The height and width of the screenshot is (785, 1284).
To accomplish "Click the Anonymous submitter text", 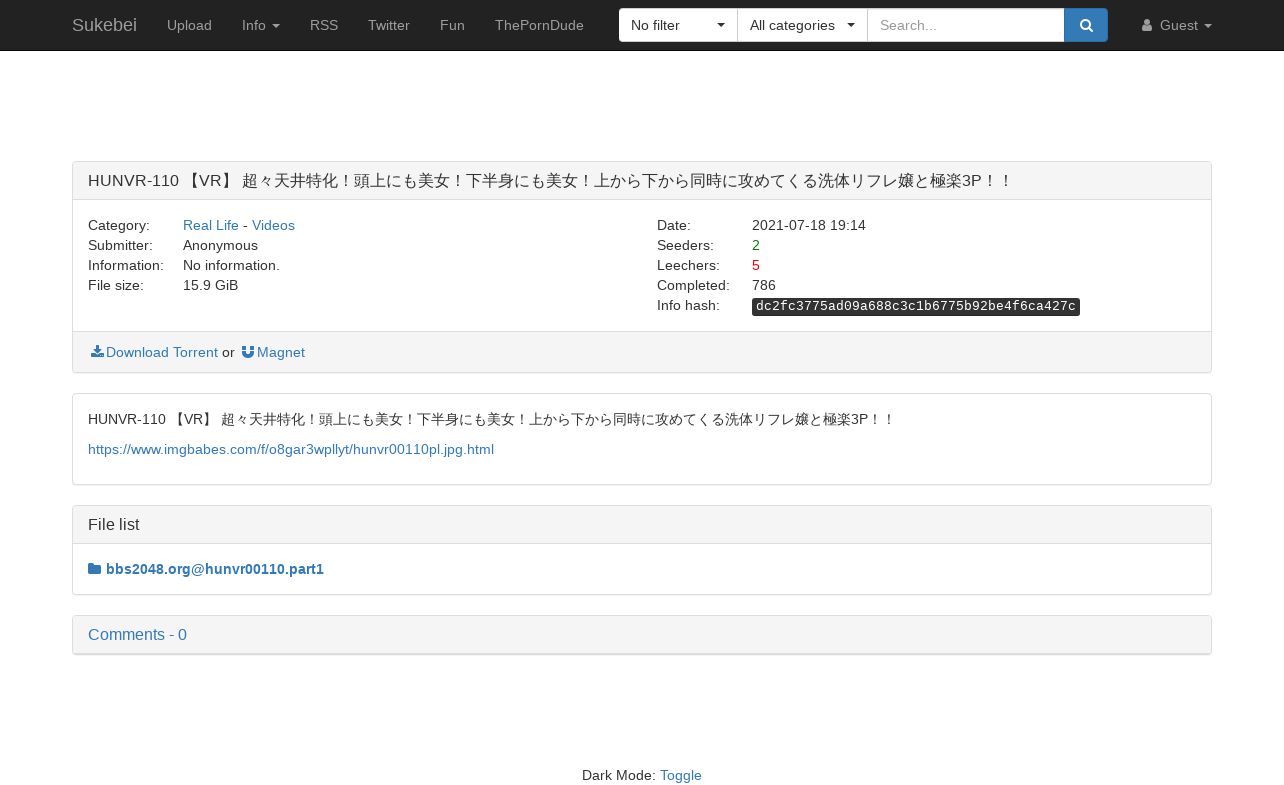I will click(x=220, y=245).
